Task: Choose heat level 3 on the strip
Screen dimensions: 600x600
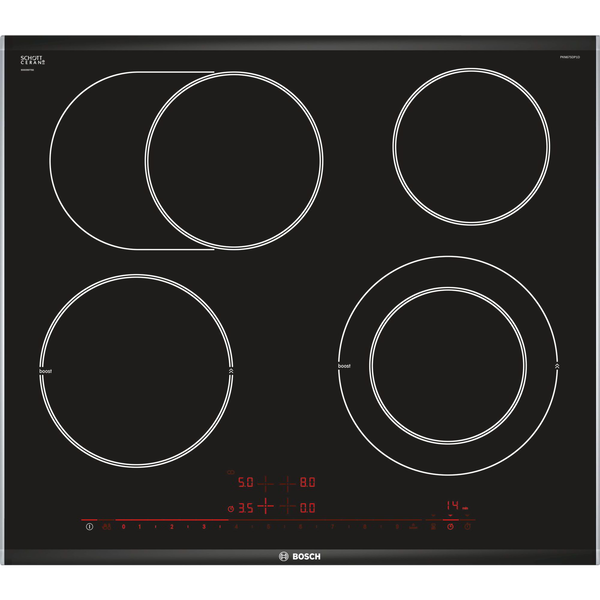Action: pyautogui.click(x=204, y=527)
